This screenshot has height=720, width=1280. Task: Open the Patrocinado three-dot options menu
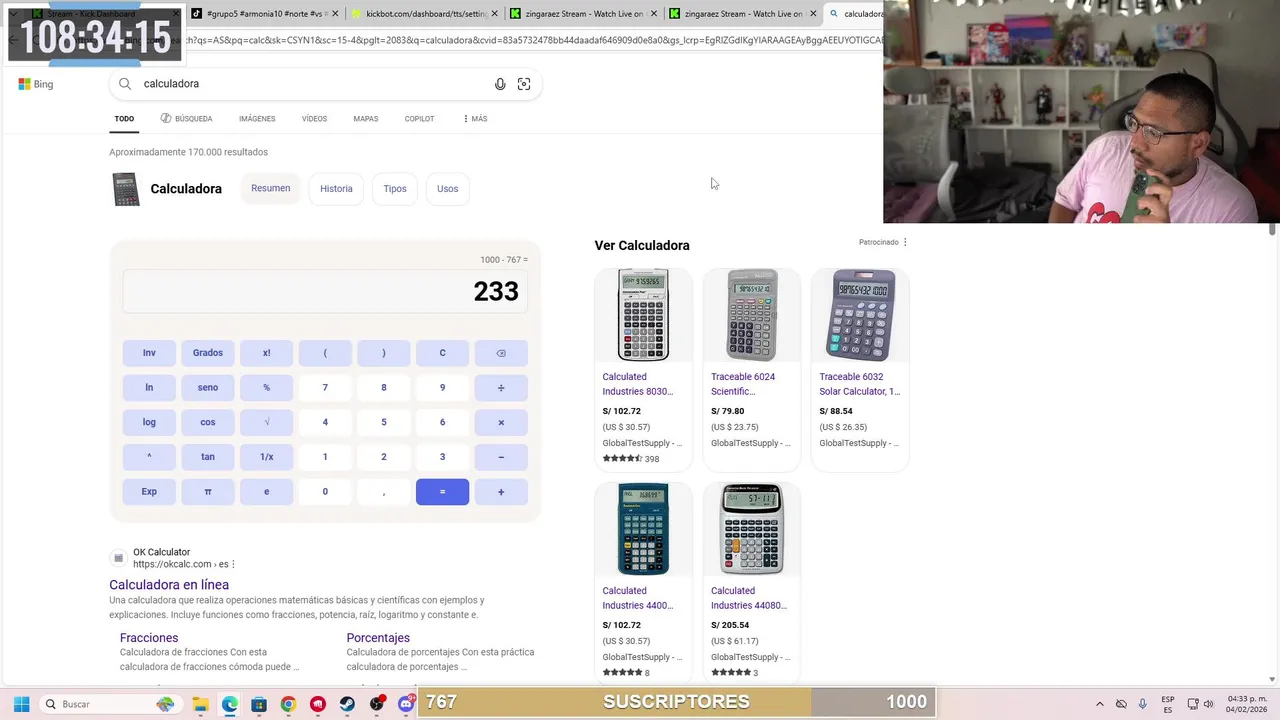coord(905,242)
